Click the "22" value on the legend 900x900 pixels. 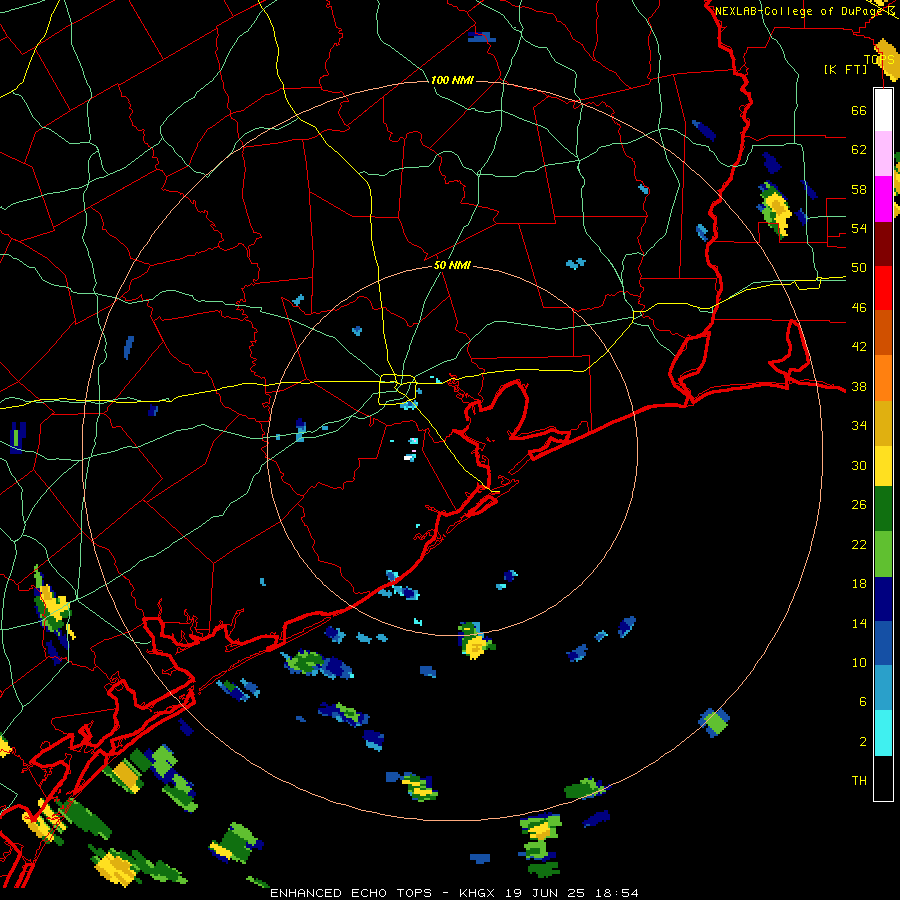point(859,544)
